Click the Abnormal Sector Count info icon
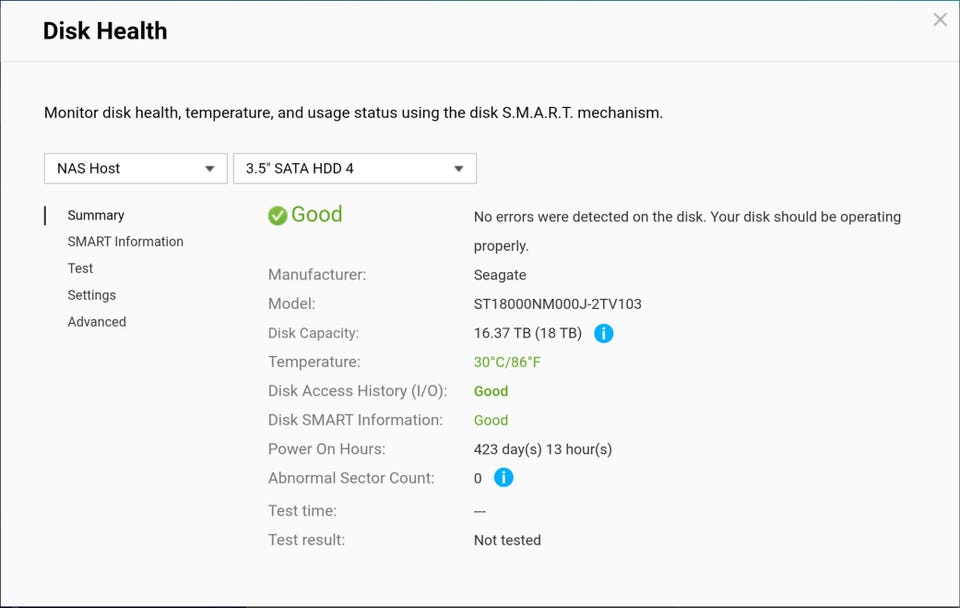960x608 pixels. 504,478
